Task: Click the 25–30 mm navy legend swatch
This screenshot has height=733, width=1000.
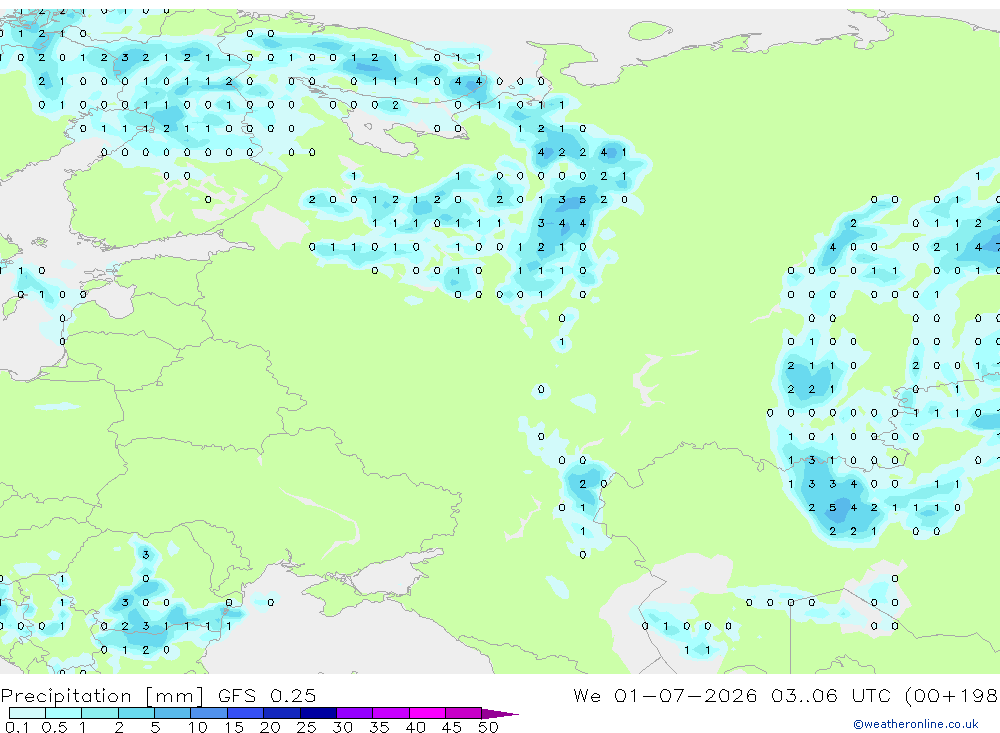Action: point(318,713)
